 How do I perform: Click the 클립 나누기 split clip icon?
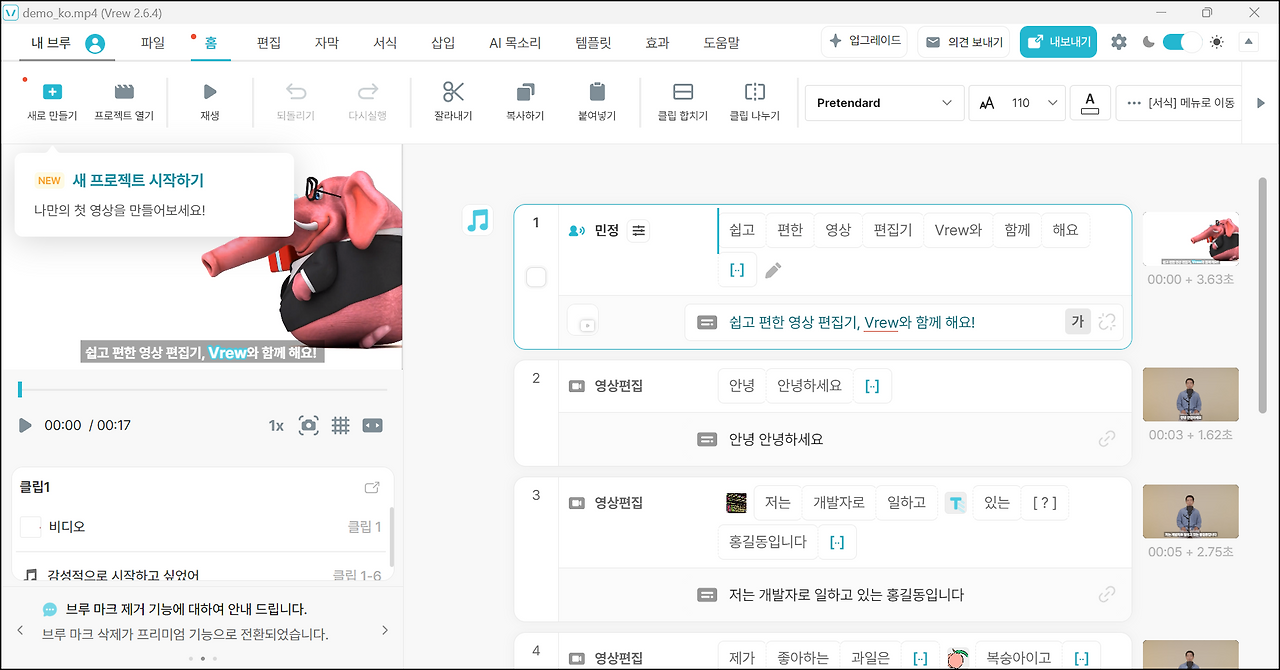pos(755,92)
